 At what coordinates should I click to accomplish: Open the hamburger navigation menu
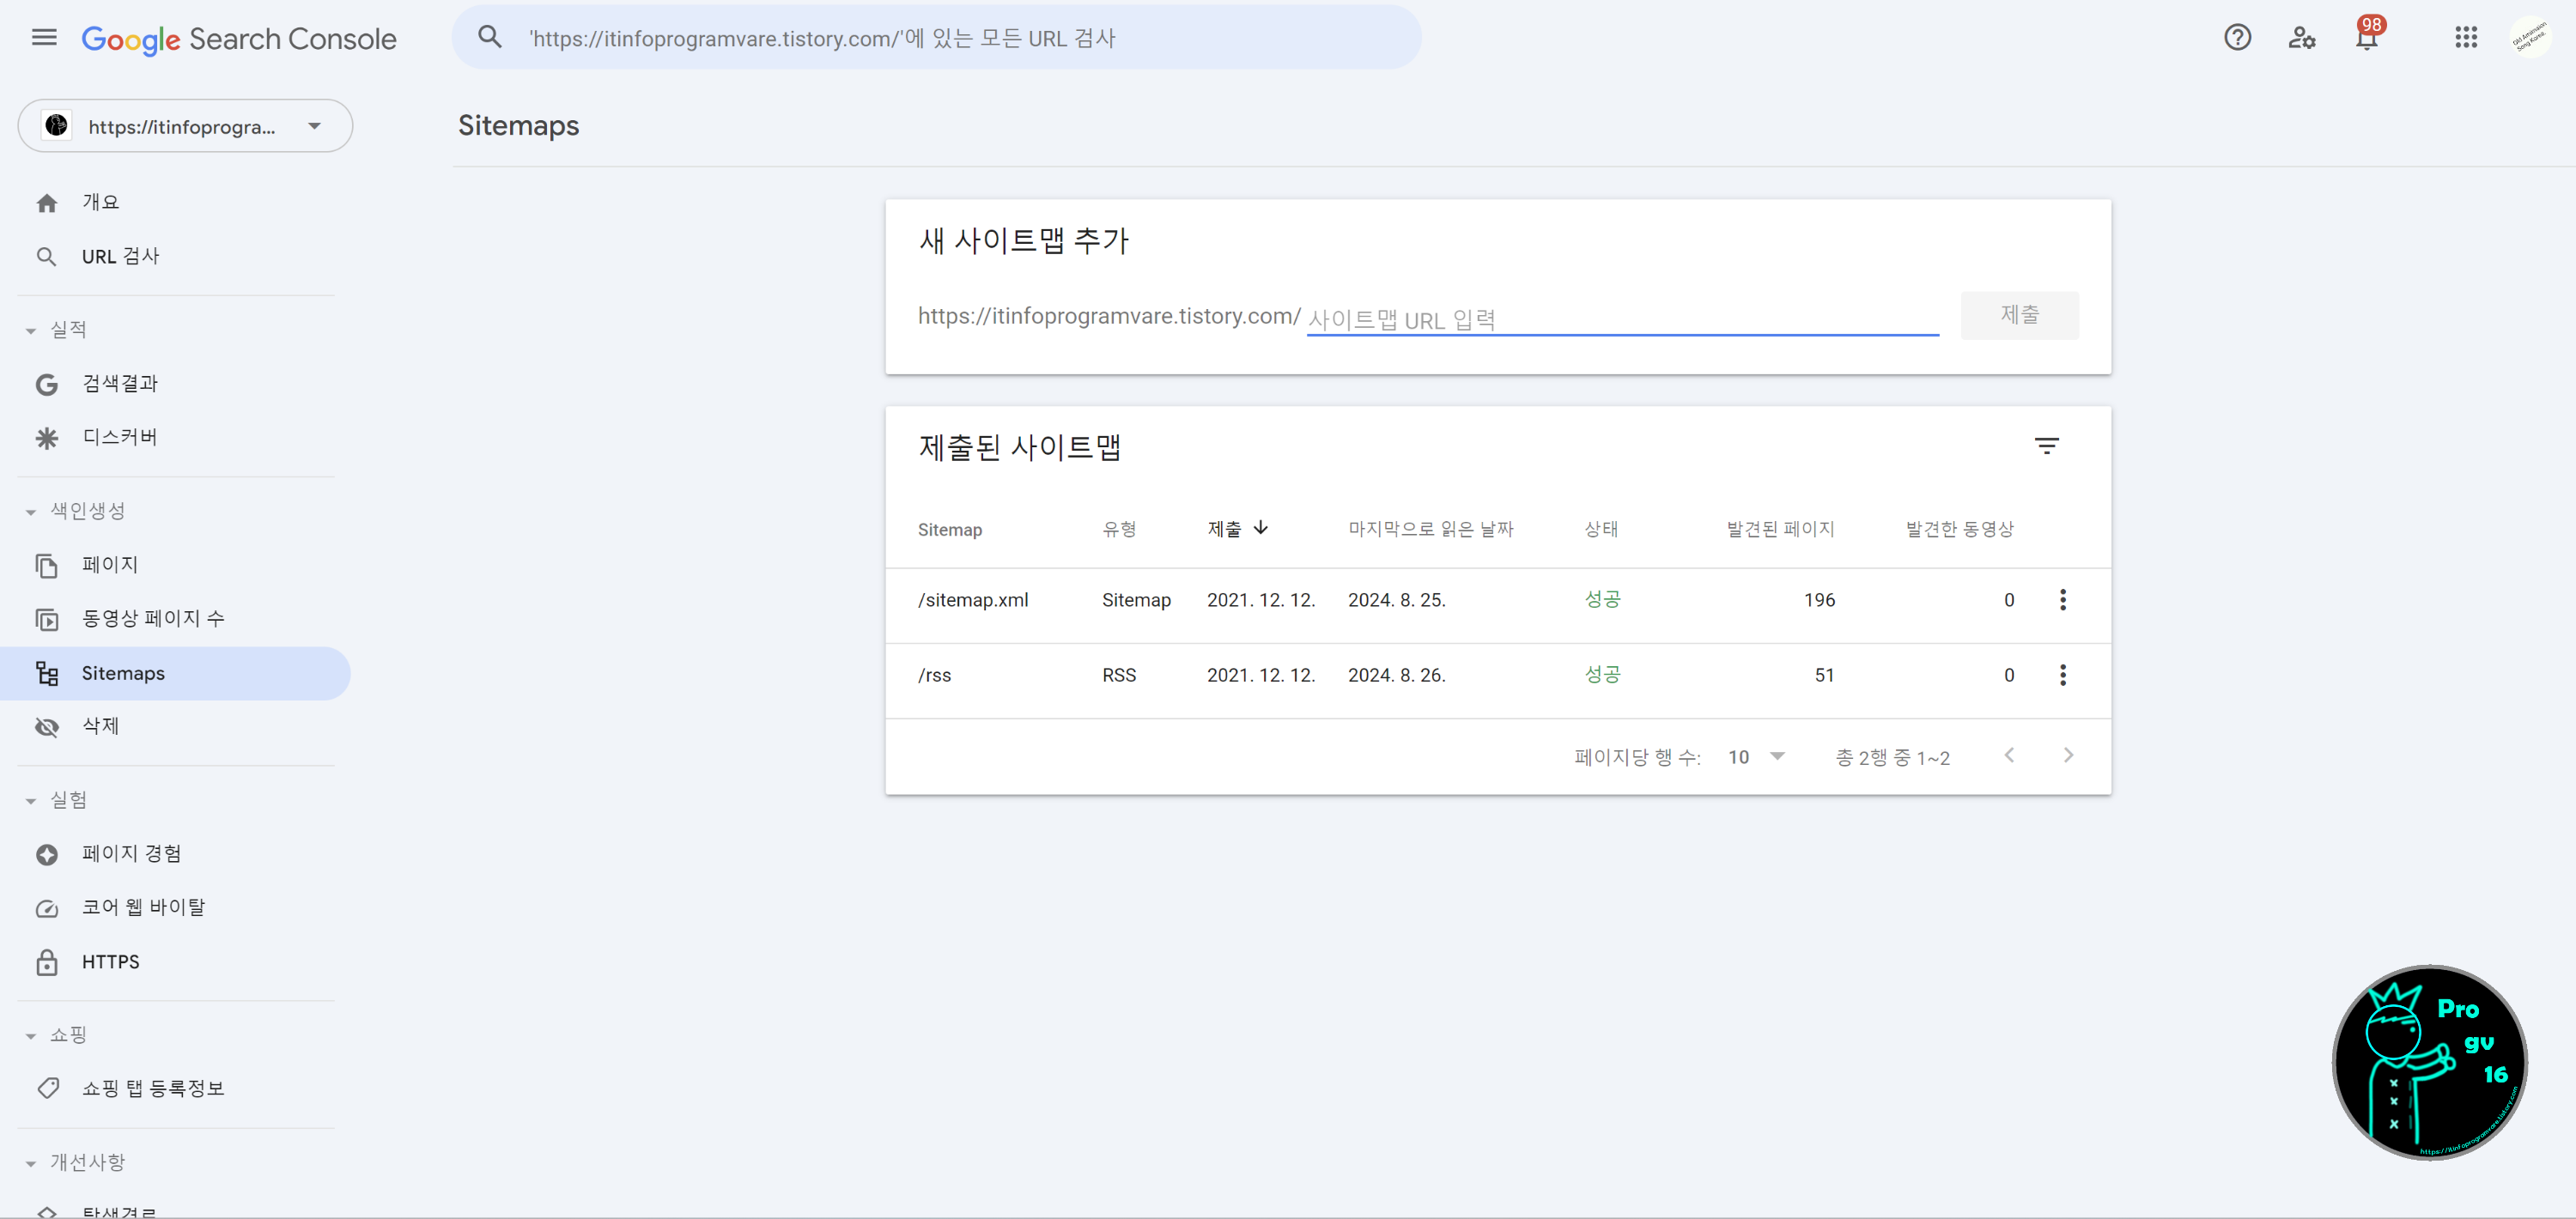(44, 37)
